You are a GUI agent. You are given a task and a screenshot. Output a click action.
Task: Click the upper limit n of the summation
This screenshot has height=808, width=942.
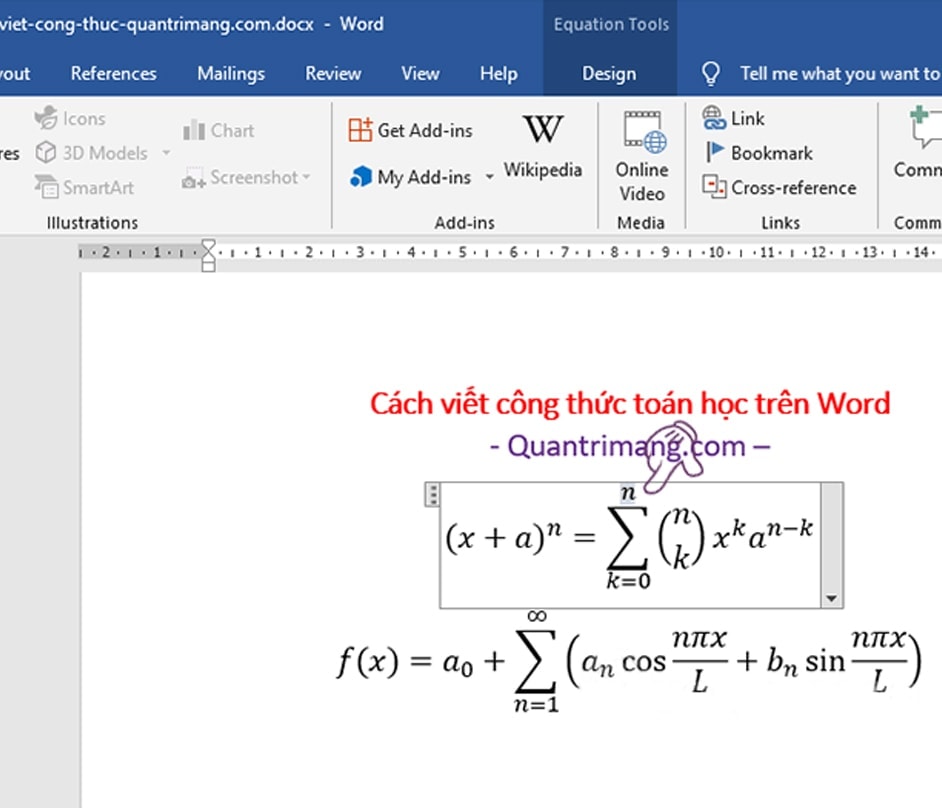click(628, 492)
